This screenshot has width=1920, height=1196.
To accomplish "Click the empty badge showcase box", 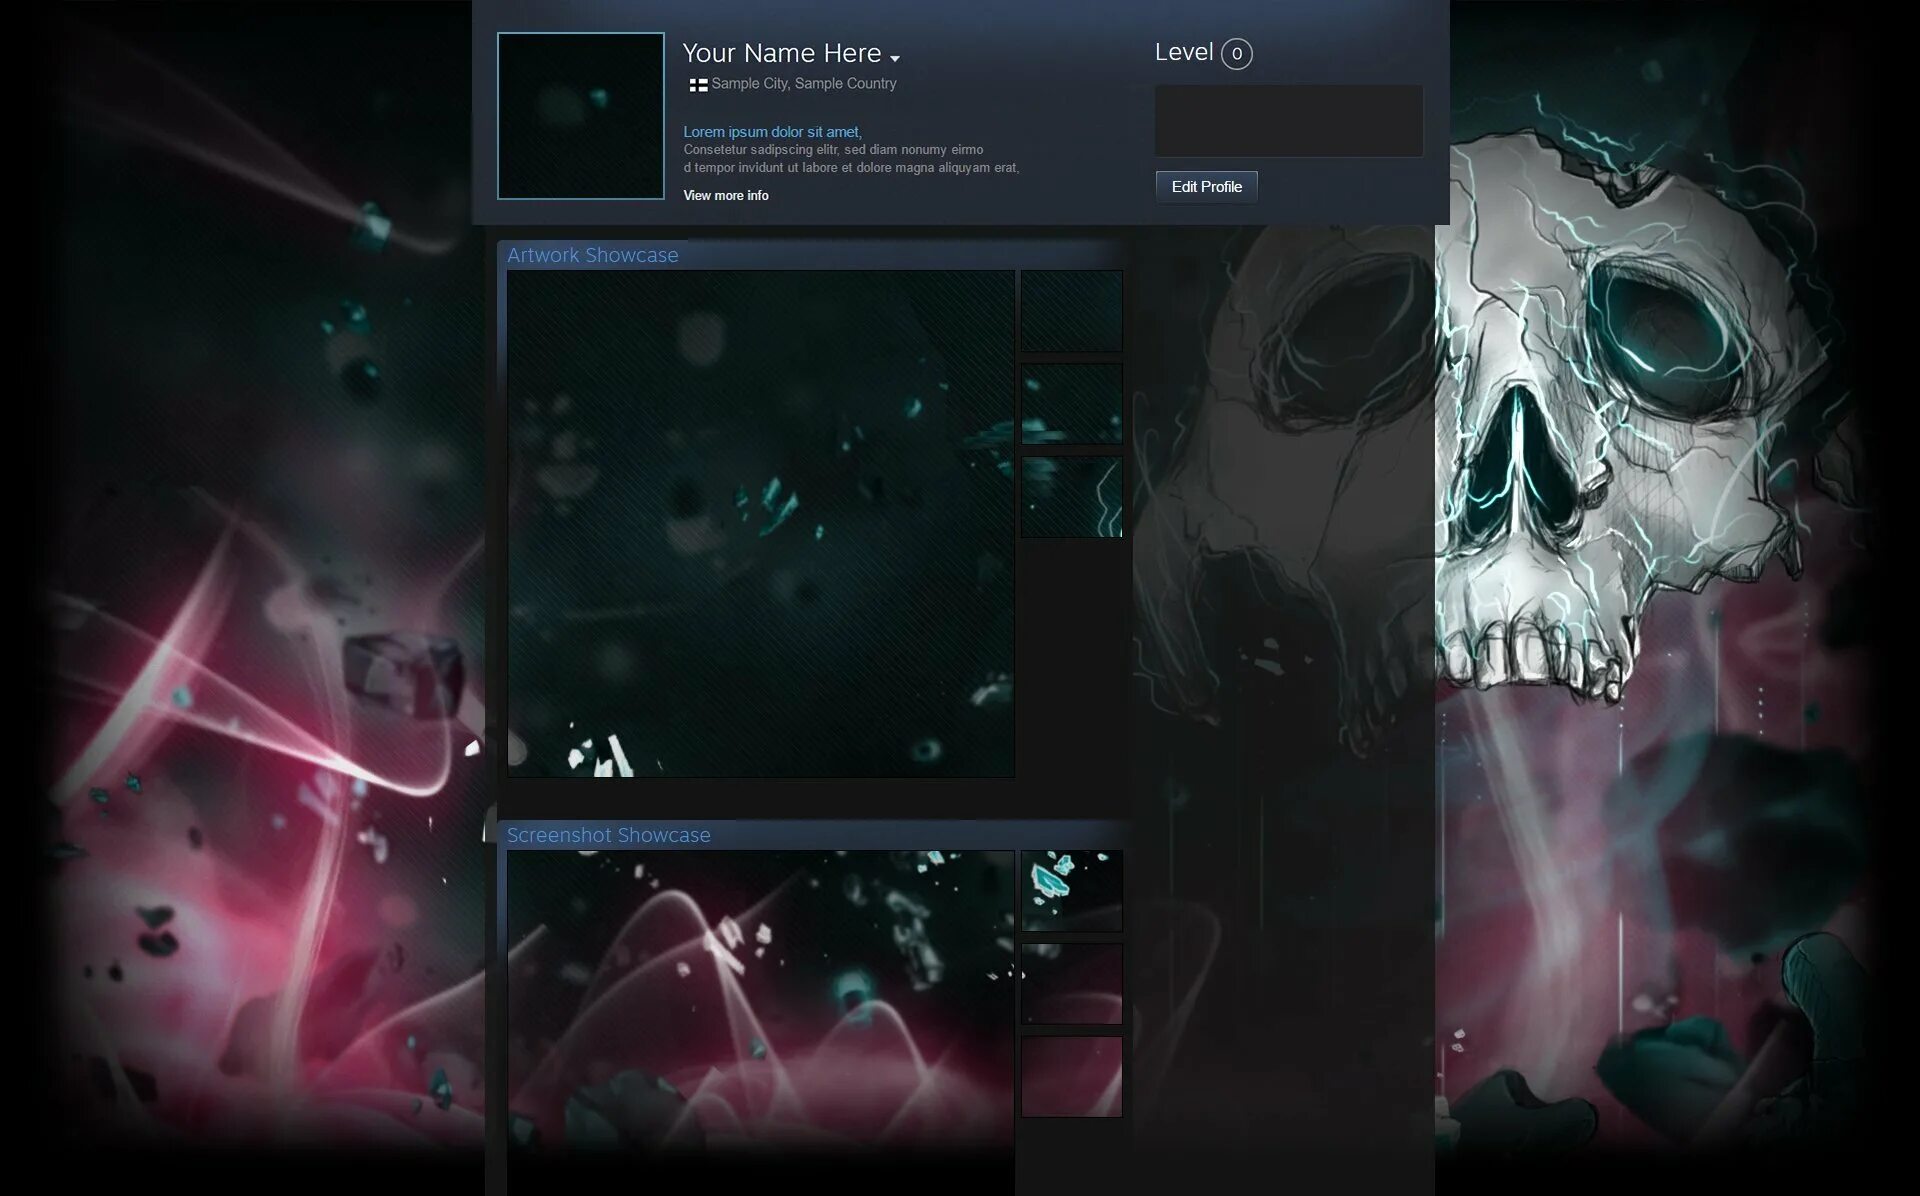I will point(1288,121).
